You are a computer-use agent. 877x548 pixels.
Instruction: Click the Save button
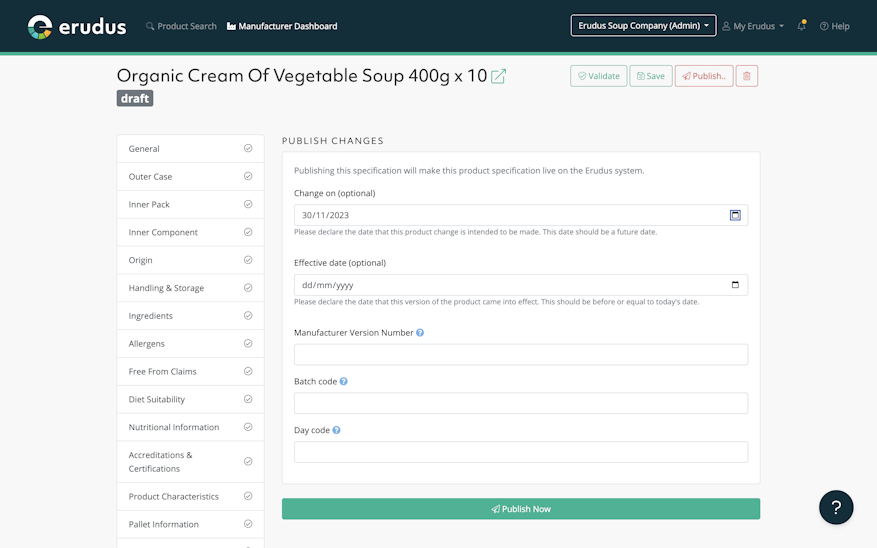(x=650, y=76)
